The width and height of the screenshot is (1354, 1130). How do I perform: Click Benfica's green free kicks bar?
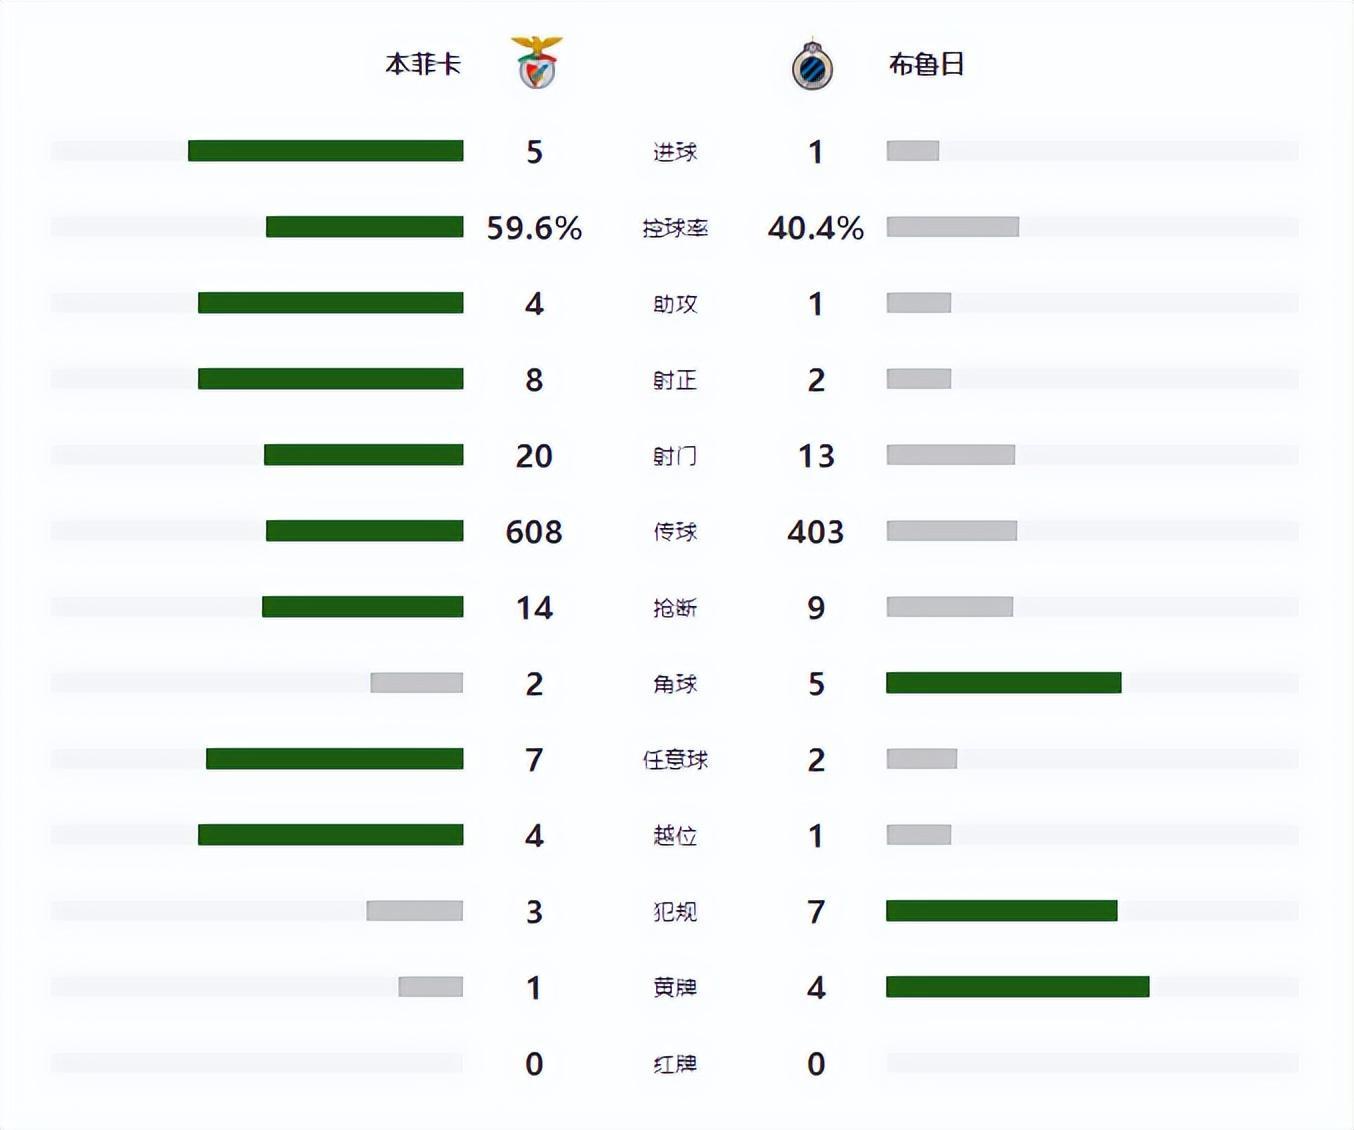[334, 759]
